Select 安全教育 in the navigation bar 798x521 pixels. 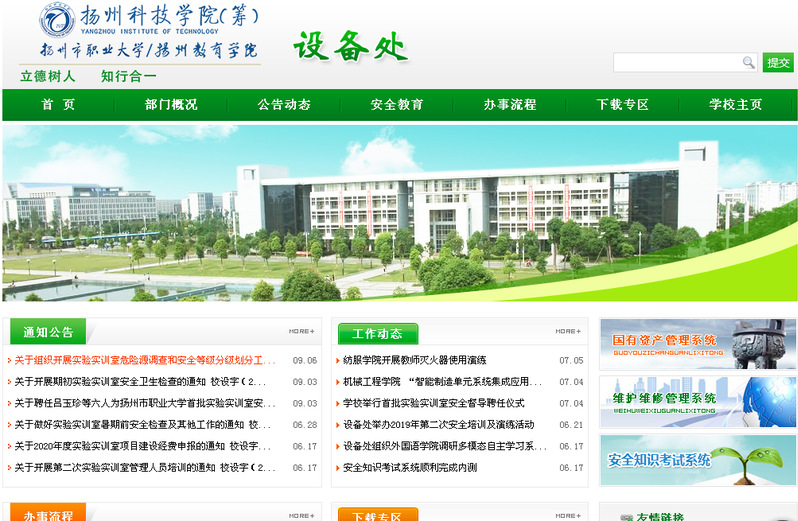(x=397, y=105)
